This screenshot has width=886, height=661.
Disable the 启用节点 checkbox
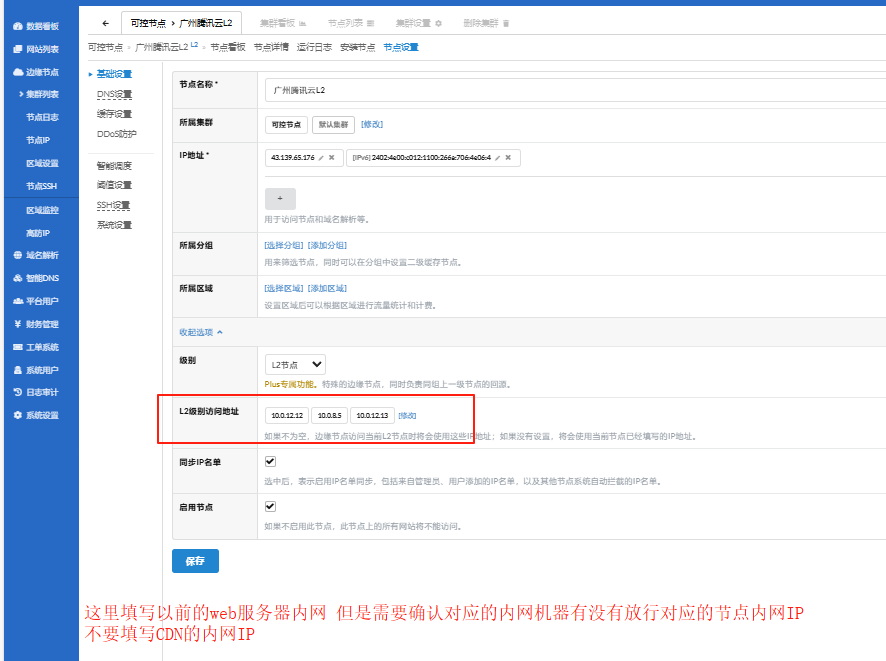coord(268,506)
